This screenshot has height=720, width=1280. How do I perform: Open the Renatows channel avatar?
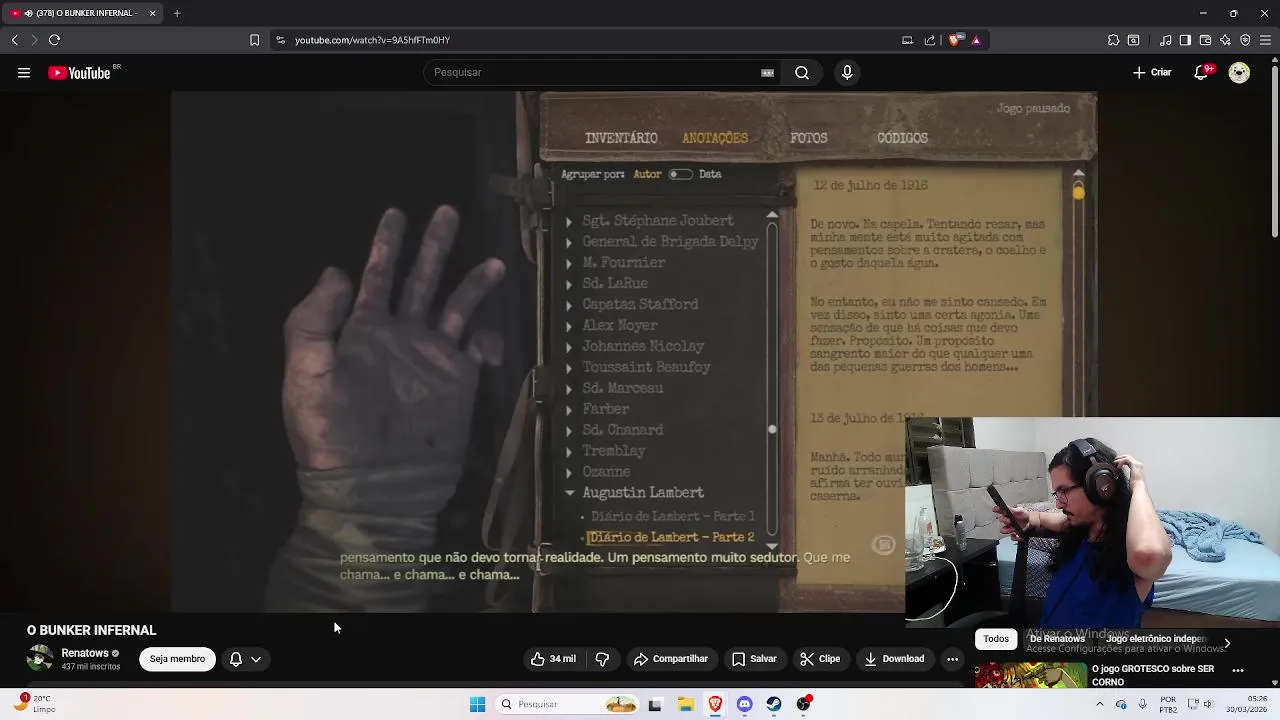point(40,659)
